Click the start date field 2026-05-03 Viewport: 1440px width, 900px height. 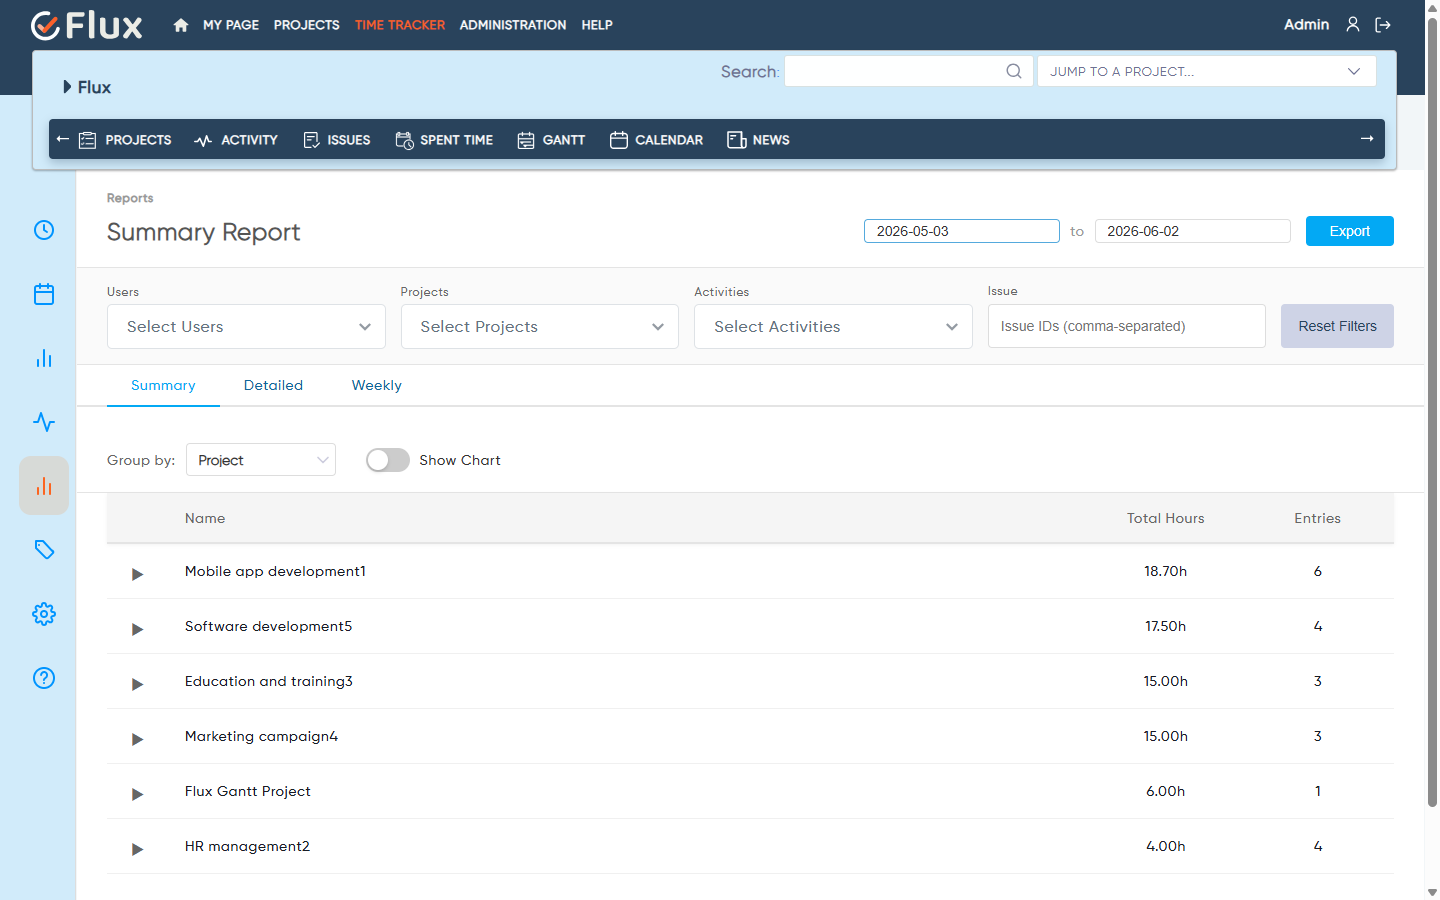click(x=962, y=231)
